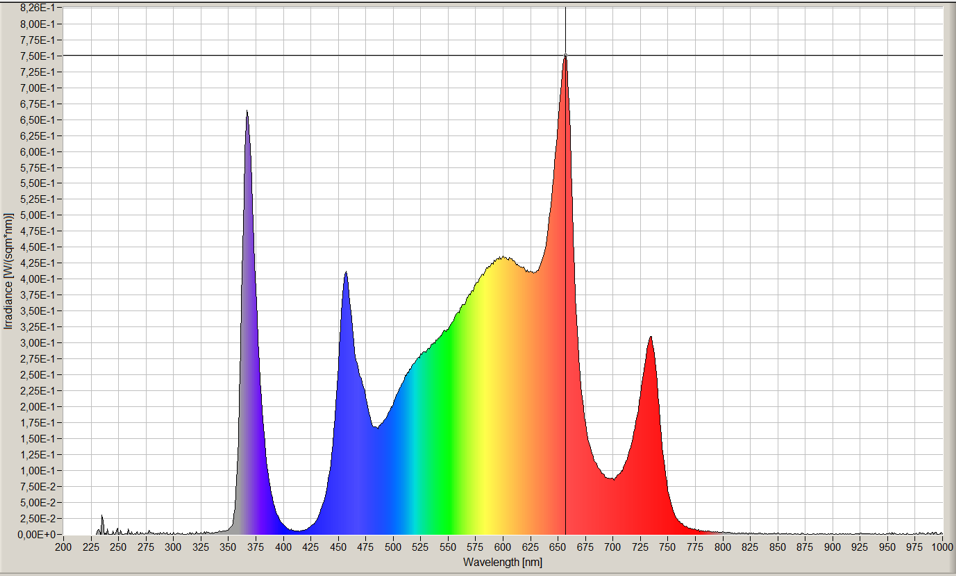The width and height of the screenshot is (956, 576).
Task: Click the '375' wavelength tick label
Action: tap(255, 547)
